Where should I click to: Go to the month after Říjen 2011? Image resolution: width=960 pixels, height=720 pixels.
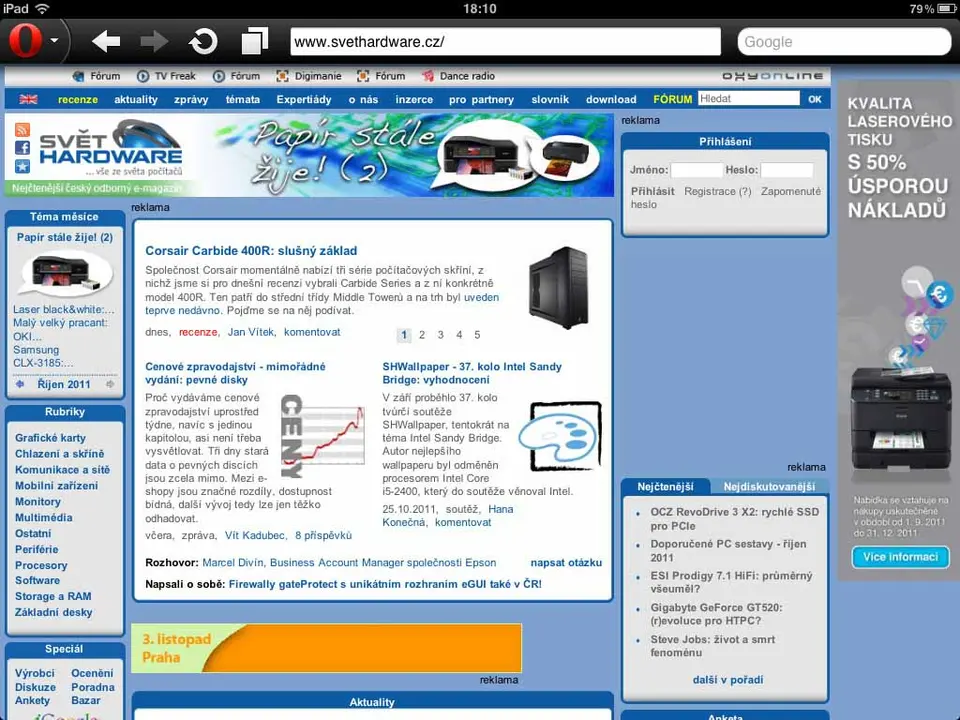tap(110, 384)
